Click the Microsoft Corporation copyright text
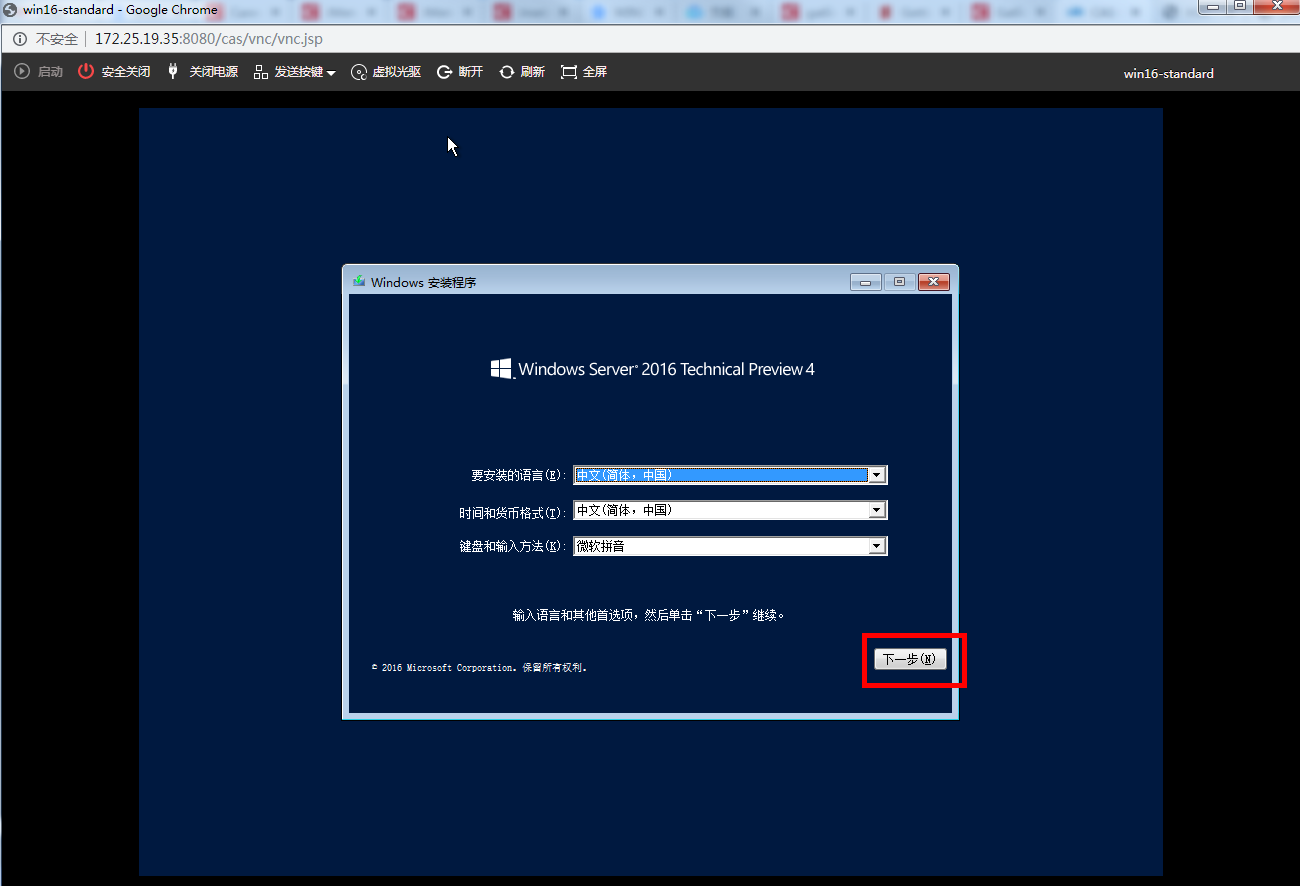The height and width of the screenshot is (886, 1300). (x=479, y=667)
